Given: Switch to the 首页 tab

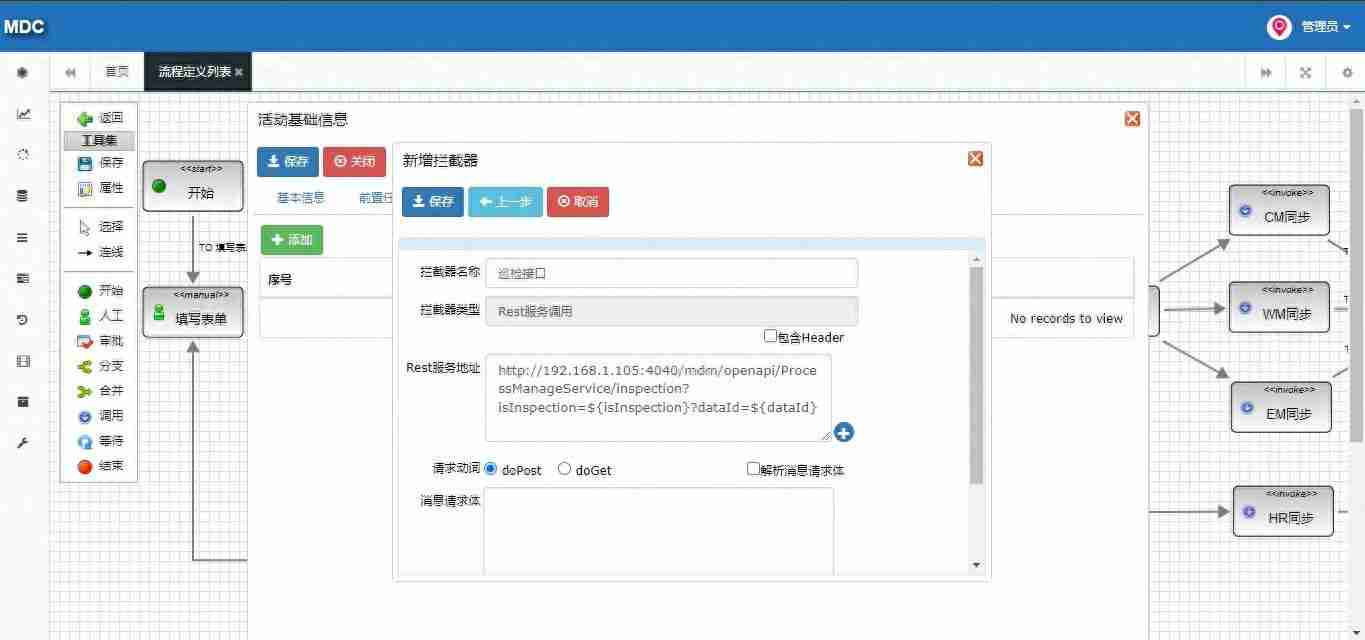Looking at the screenshot, I should (x=117, y=72).
